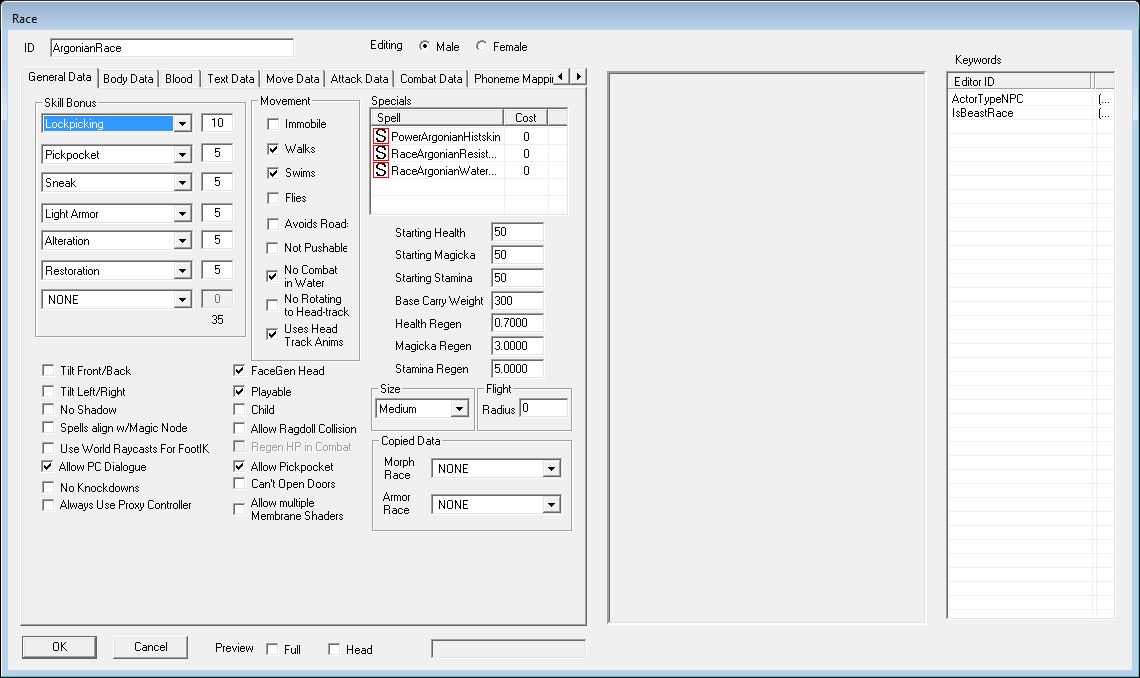Click the RaceArgonianWater spell icon
The width and height of the screenshot is (1140, 678).
coord(380,171)
